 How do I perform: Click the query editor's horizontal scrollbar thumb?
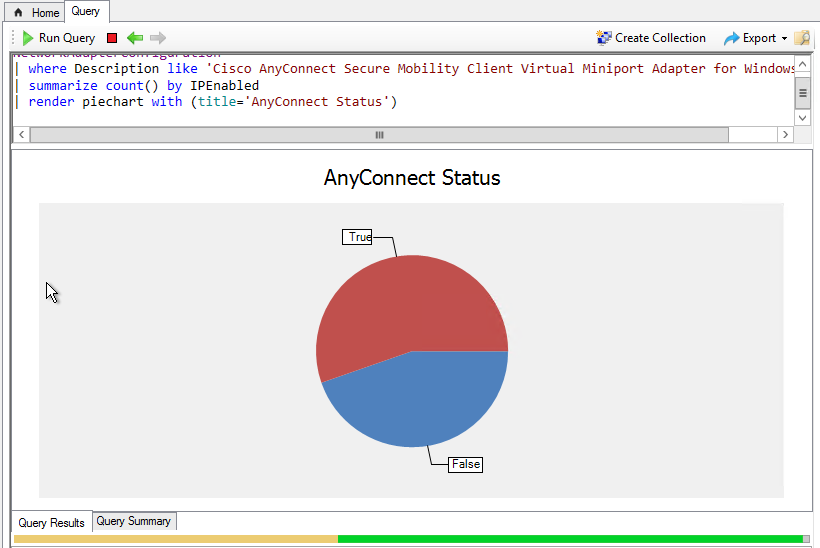pyautogui.click(x=379, y=134)
